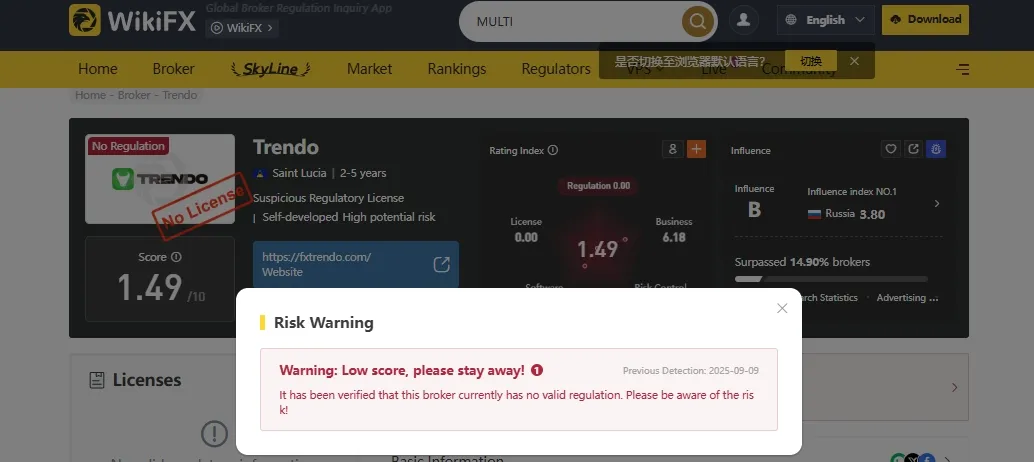Open the Market nav item
Image resolution: width=1034 pixels, height=462 pixels.
click(369, 69)
